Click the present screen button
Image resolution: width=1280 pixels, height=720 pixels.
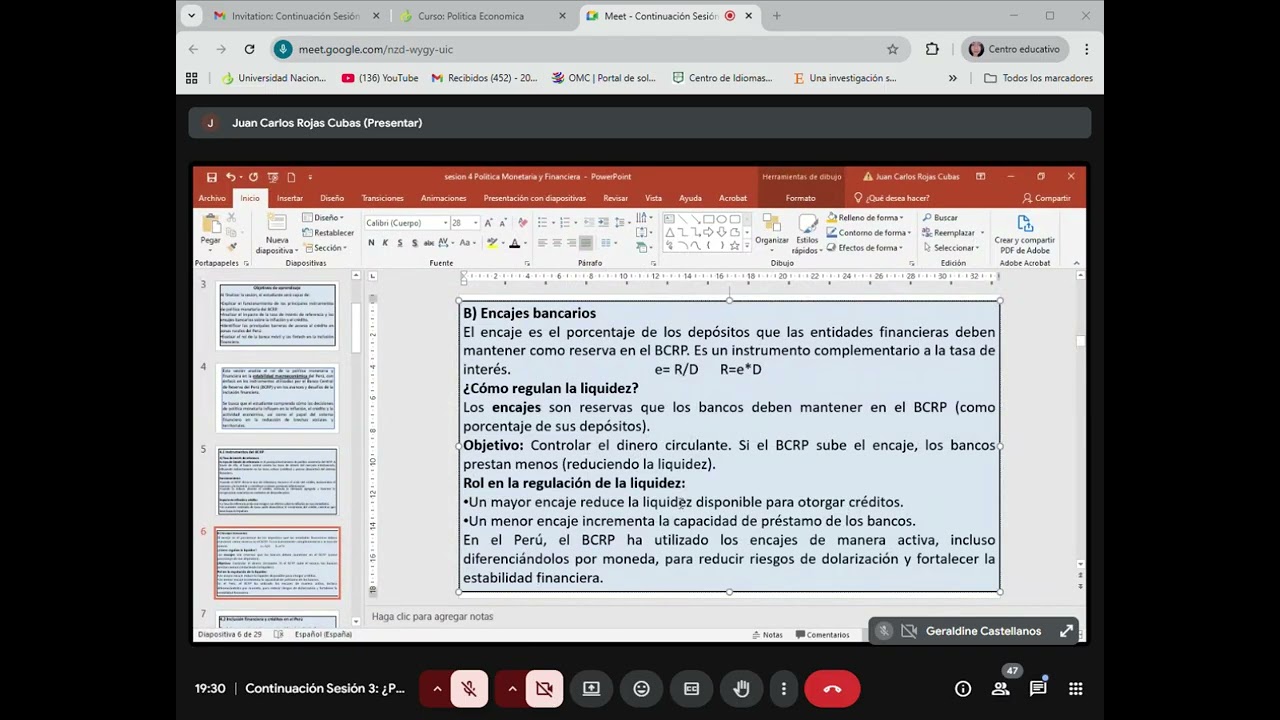pyautogui.click(x=591, y=689)
